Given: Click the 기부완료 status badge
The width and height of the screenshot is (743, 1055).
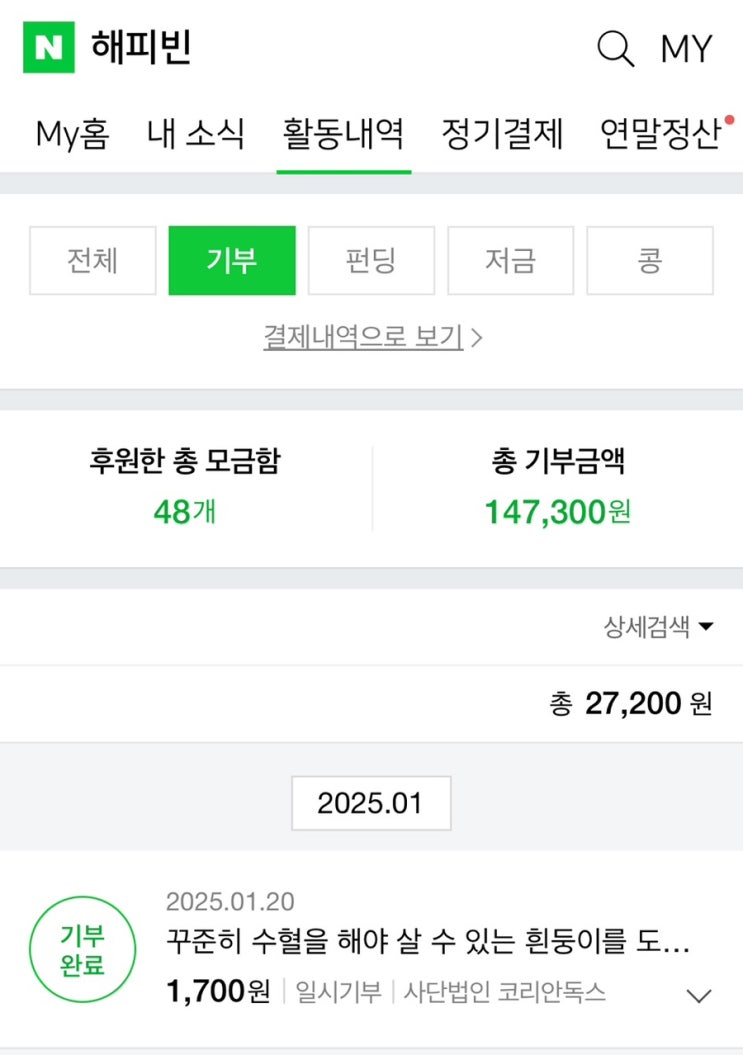Looking at the screenshot, I should (x=82, y=951).
